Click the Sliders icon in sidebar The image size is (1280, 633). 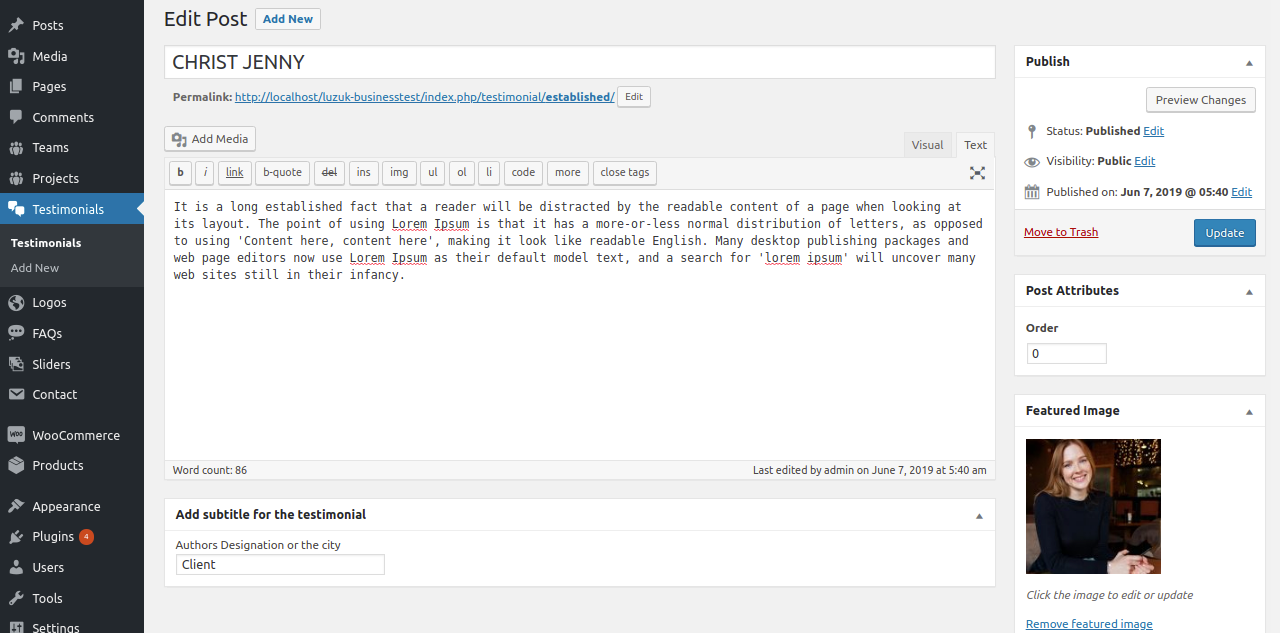[16, 364]
